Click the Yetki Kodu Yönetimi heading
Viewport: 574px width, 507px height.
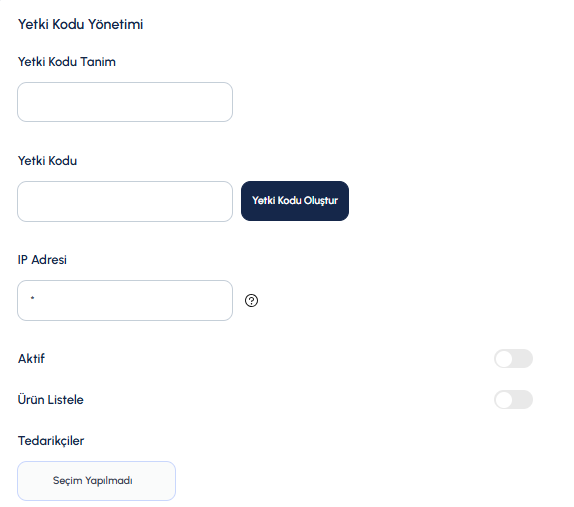coord(81,24)
